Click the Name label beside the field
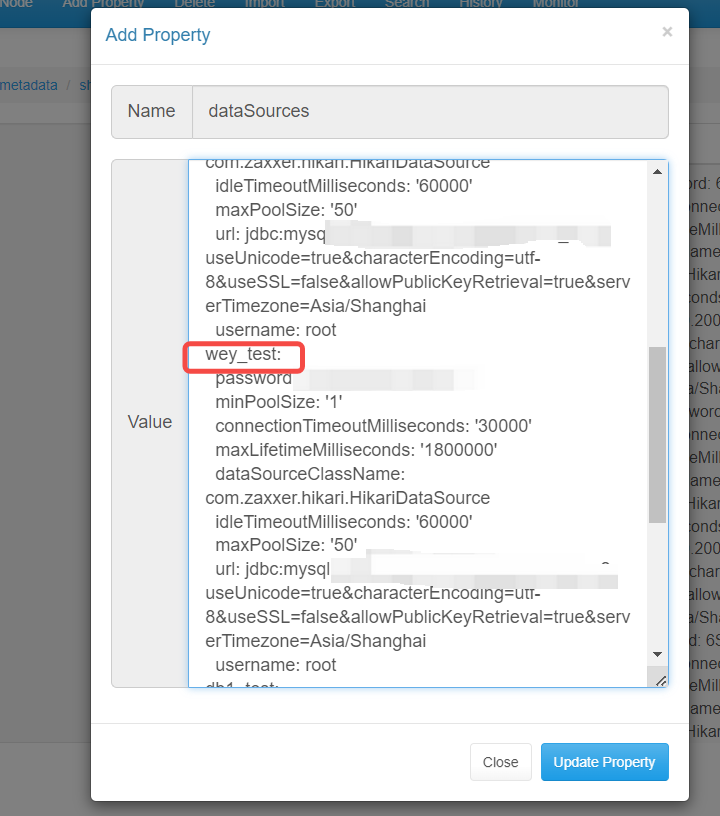Screen dimensions: 720x816 coord(151,111)
